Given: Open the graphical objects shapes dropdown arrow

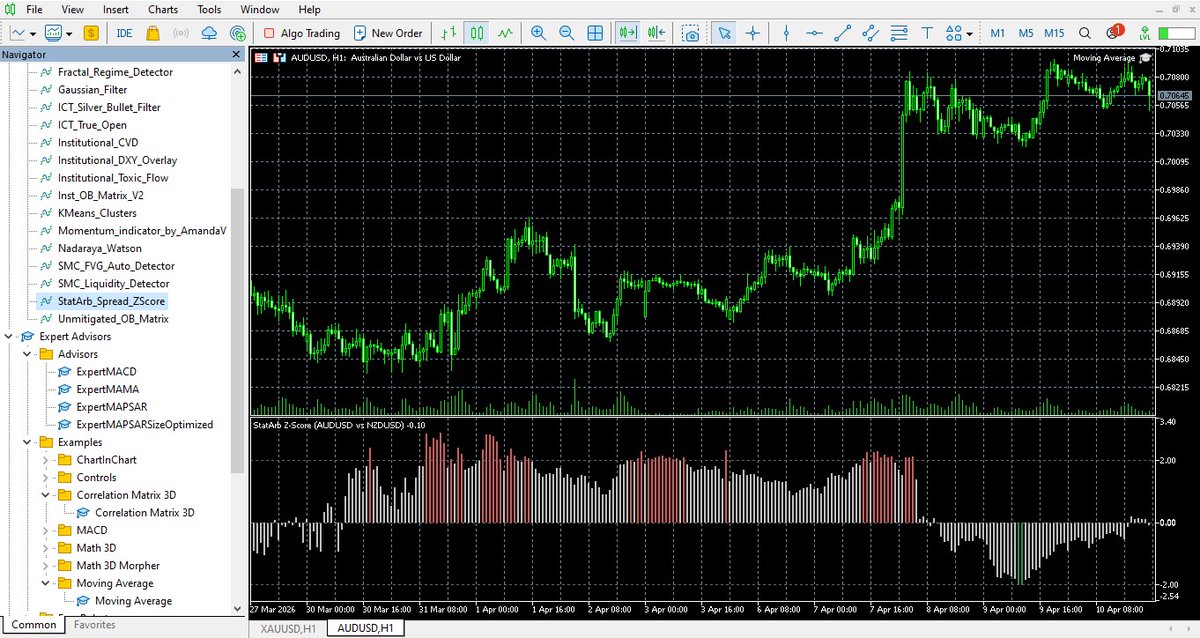Looking at the screenshot, I should [x=970, y=34].
